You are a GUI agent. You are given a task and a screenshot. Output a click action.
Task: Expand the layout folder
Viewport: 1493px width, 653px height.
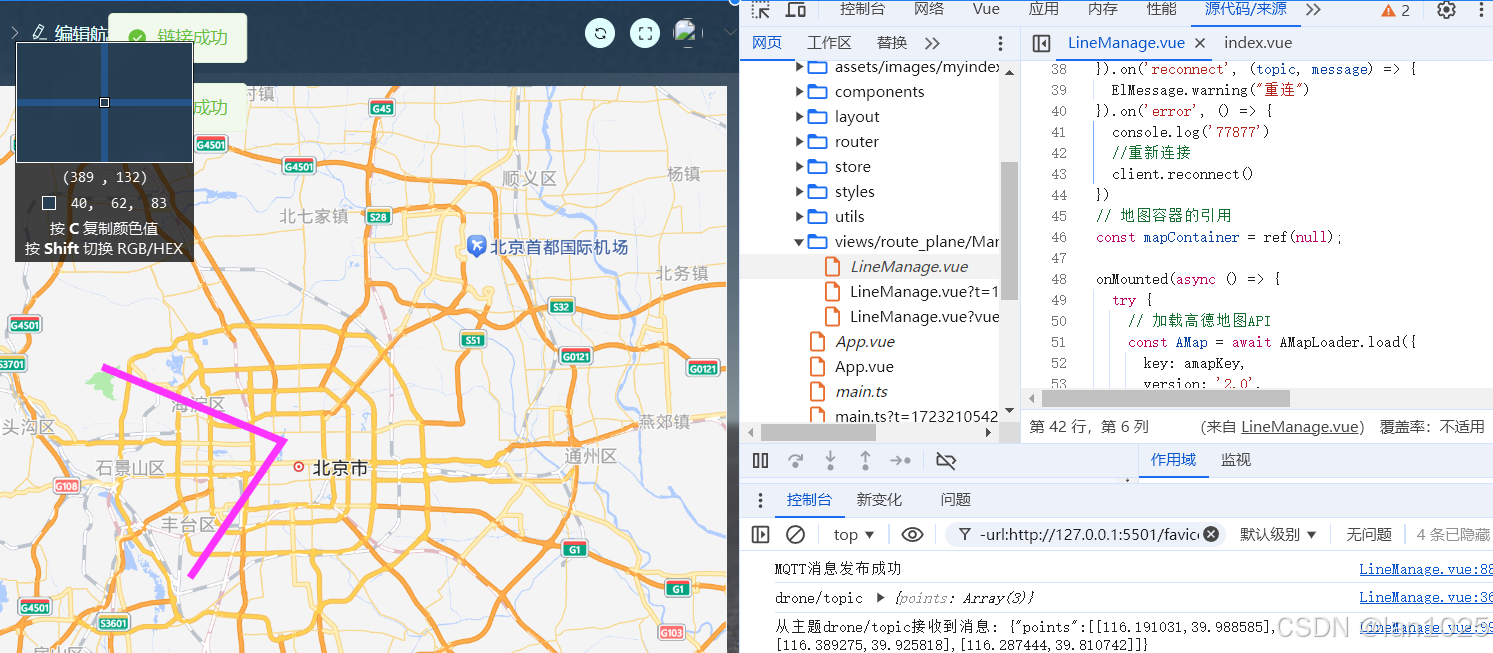[799, 116]
